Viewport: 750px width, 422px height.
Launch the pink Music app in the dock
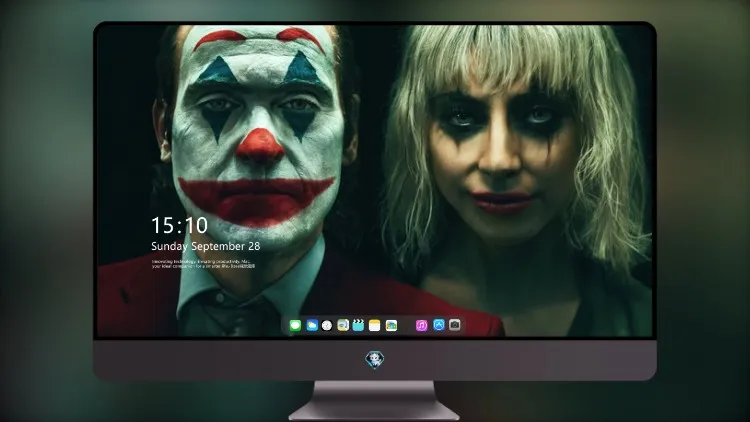421,325
